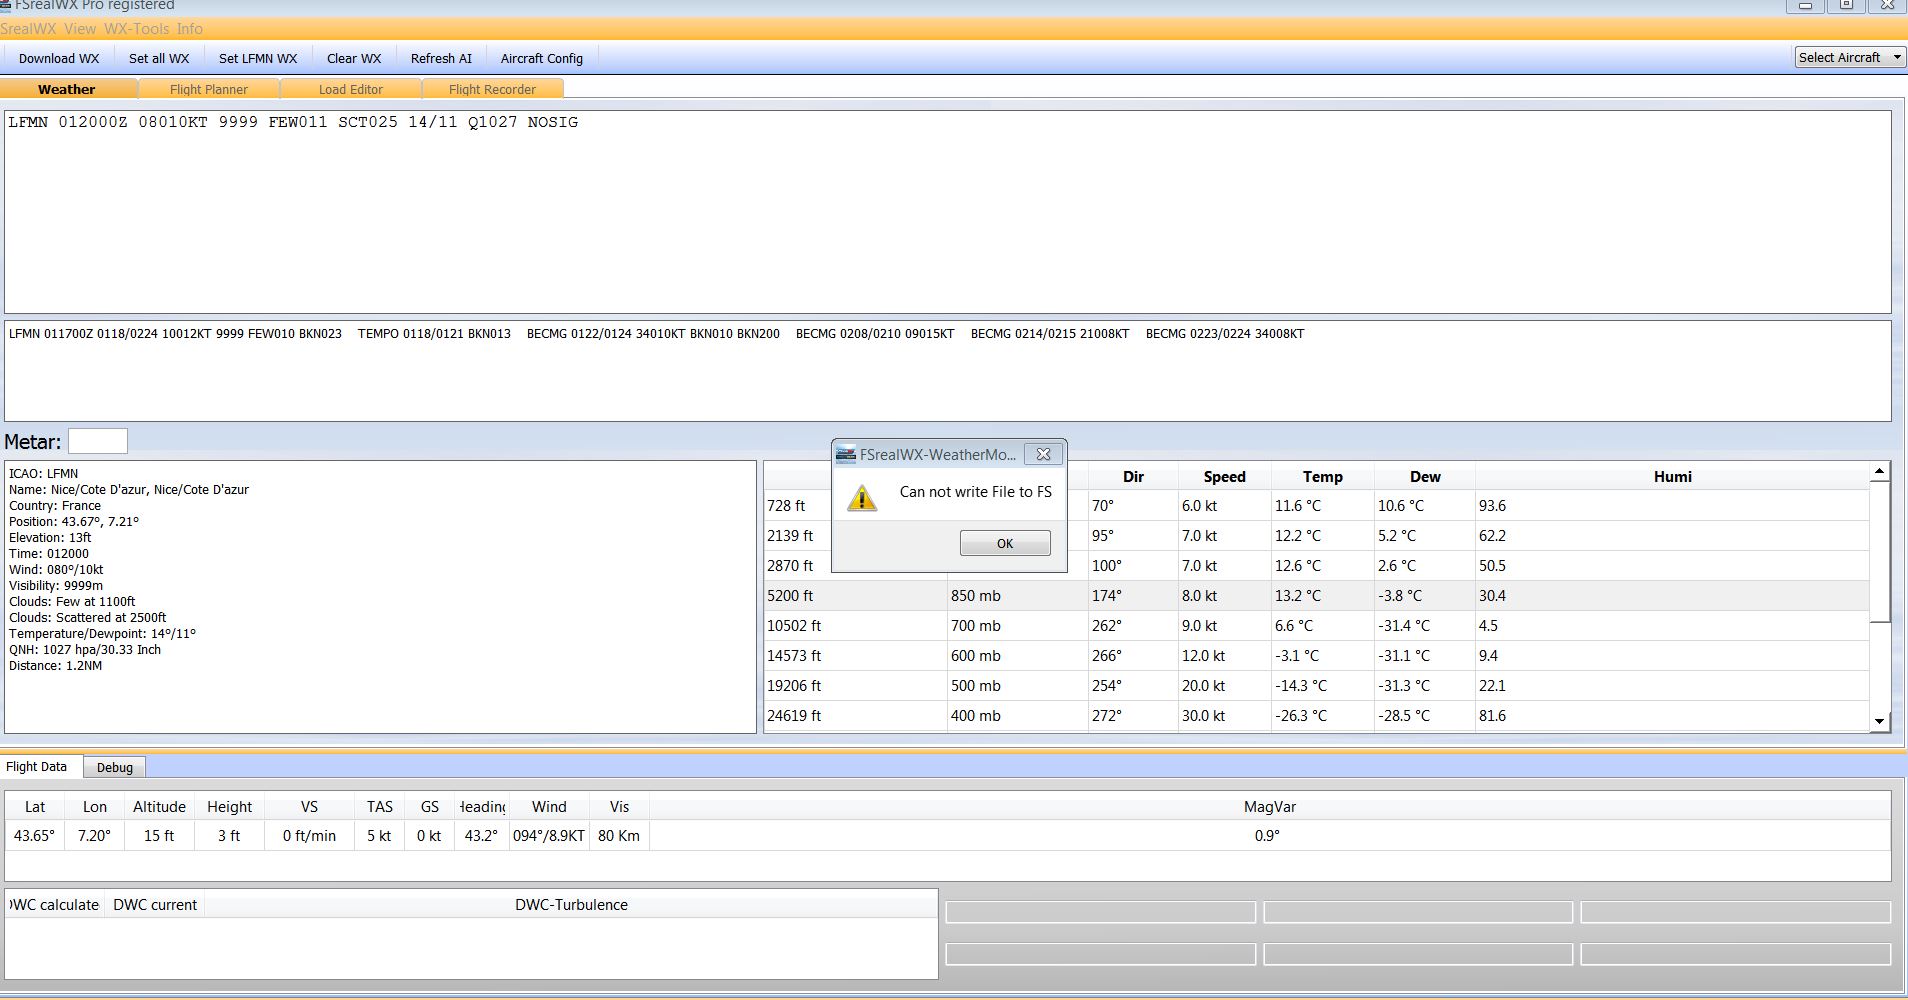Click the QNH 1027 hpa line
This screenshot has width=1908, height=1000.
tap(85, 650)
